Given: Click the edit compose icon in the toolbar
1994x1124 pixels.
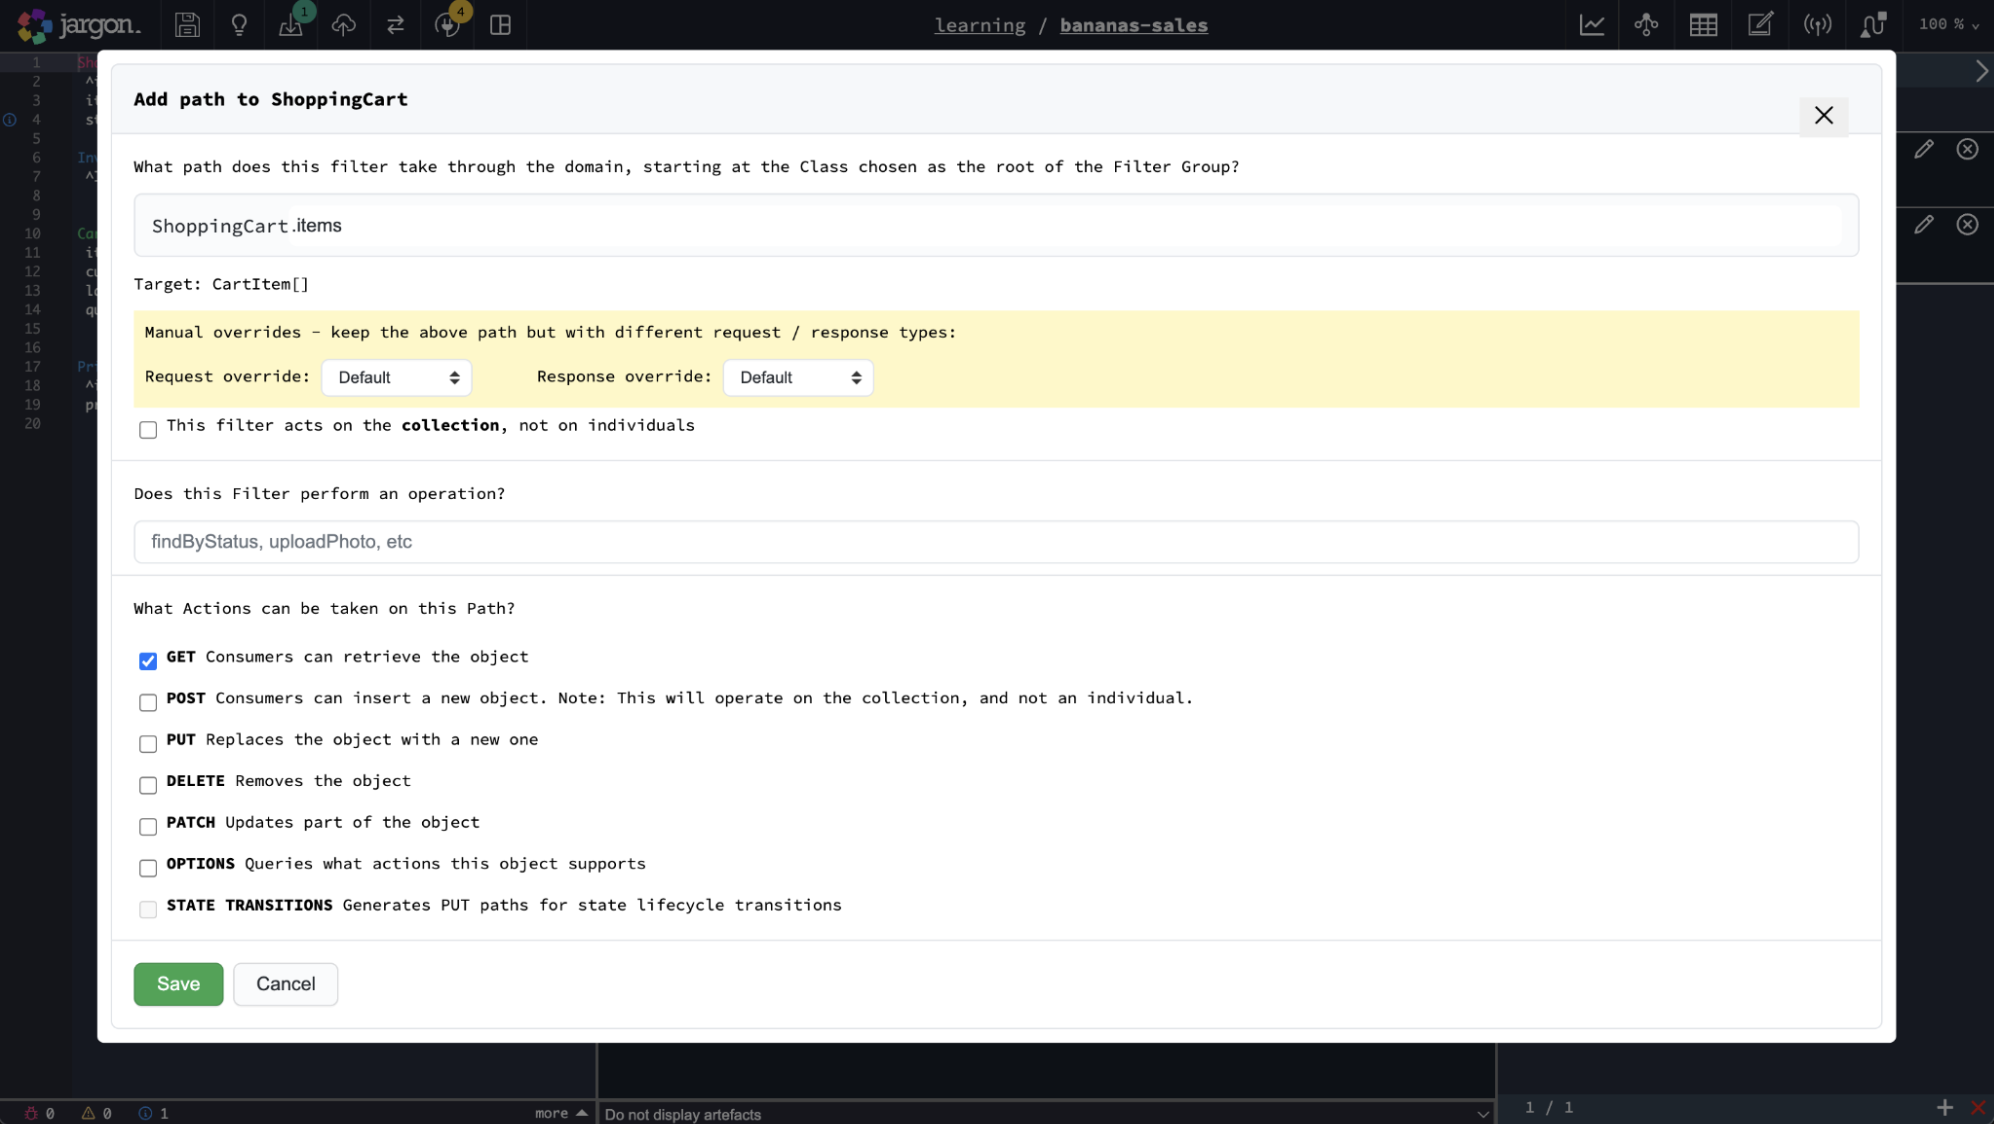Looking at the screenshot, I should [x=1760, y=25].
